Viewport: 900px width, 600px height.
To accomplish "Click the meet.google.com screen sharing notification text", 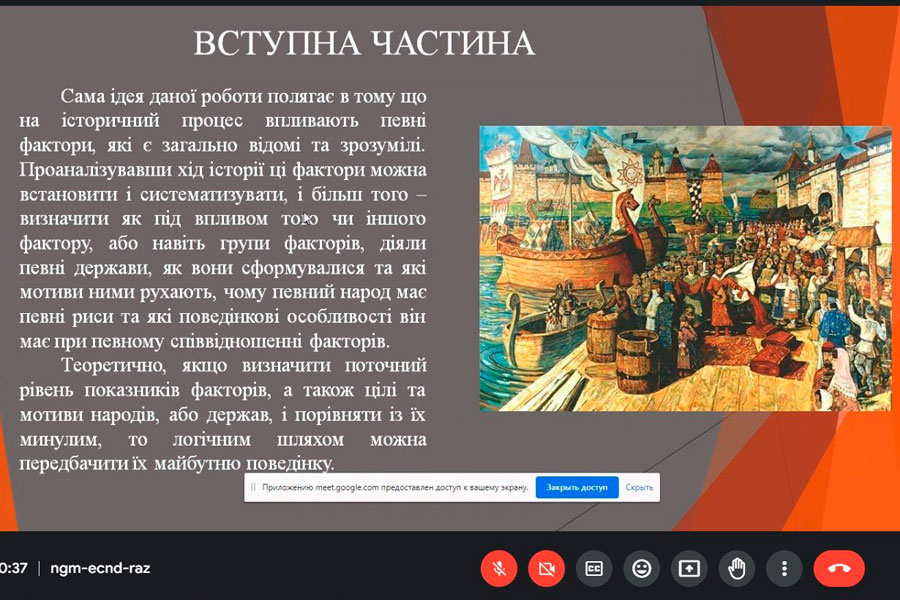I will [x=393, y=487].
